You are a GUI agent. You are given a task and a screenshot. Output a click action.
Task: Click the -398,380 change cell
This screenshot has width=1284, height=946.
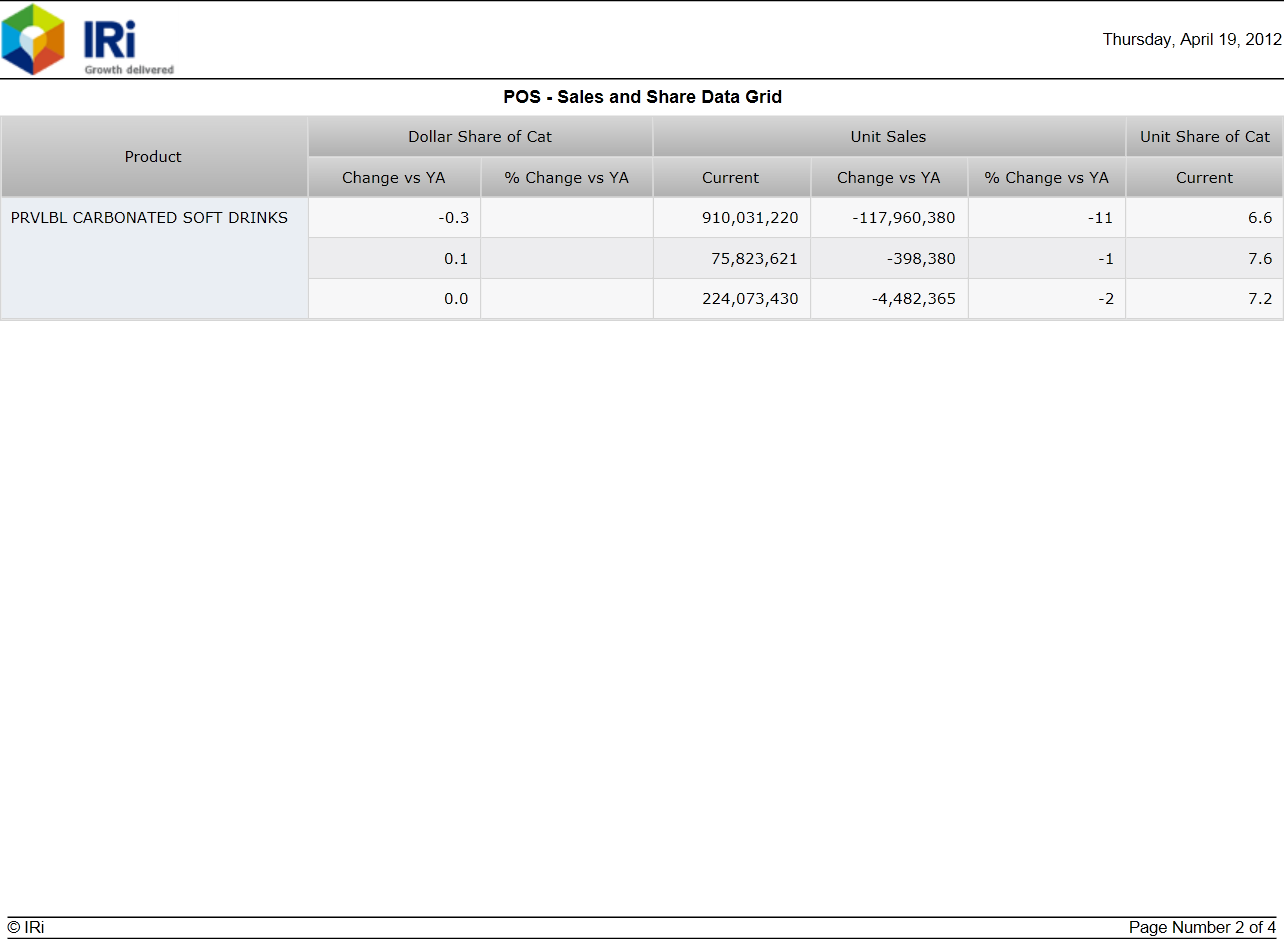point(889,259)
